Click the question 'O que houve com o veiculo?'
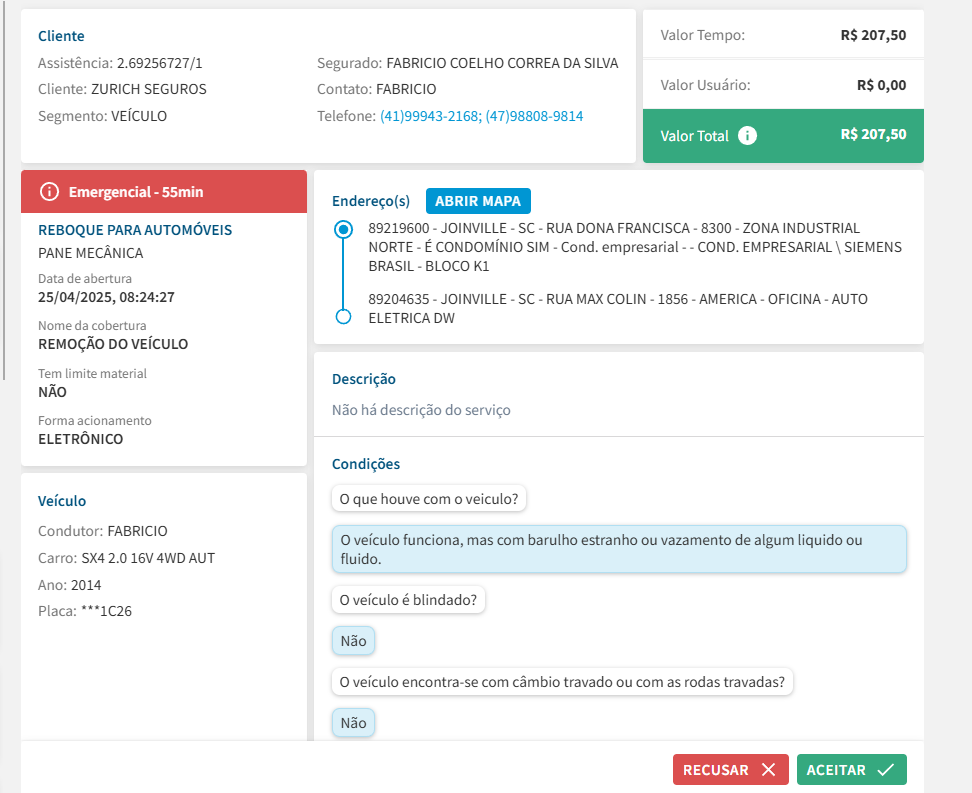Image resolution: width=972 pixels, height=793 pixels. coord(430,498)
